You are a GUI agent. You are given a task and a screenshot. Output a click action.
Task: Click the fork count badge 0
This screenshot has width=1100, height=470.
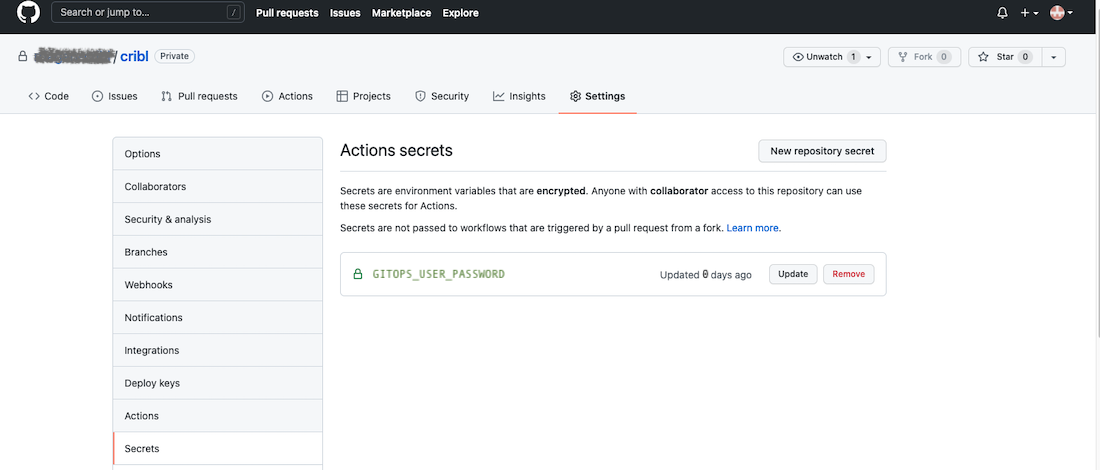[x=944, y=57]
